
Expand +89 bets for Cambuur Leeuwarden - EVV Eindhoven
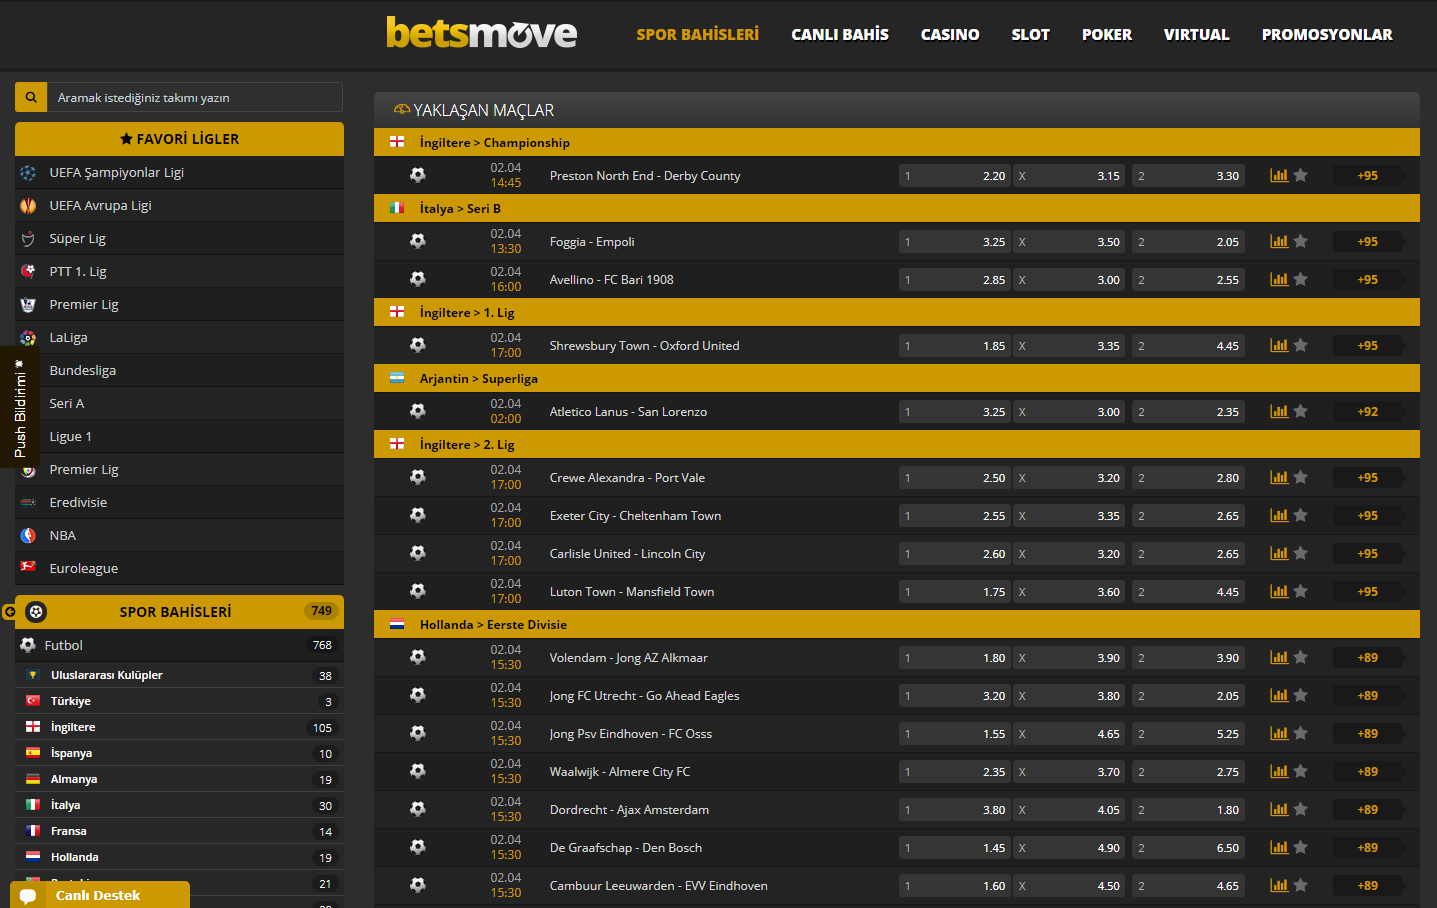[1367, 885]
